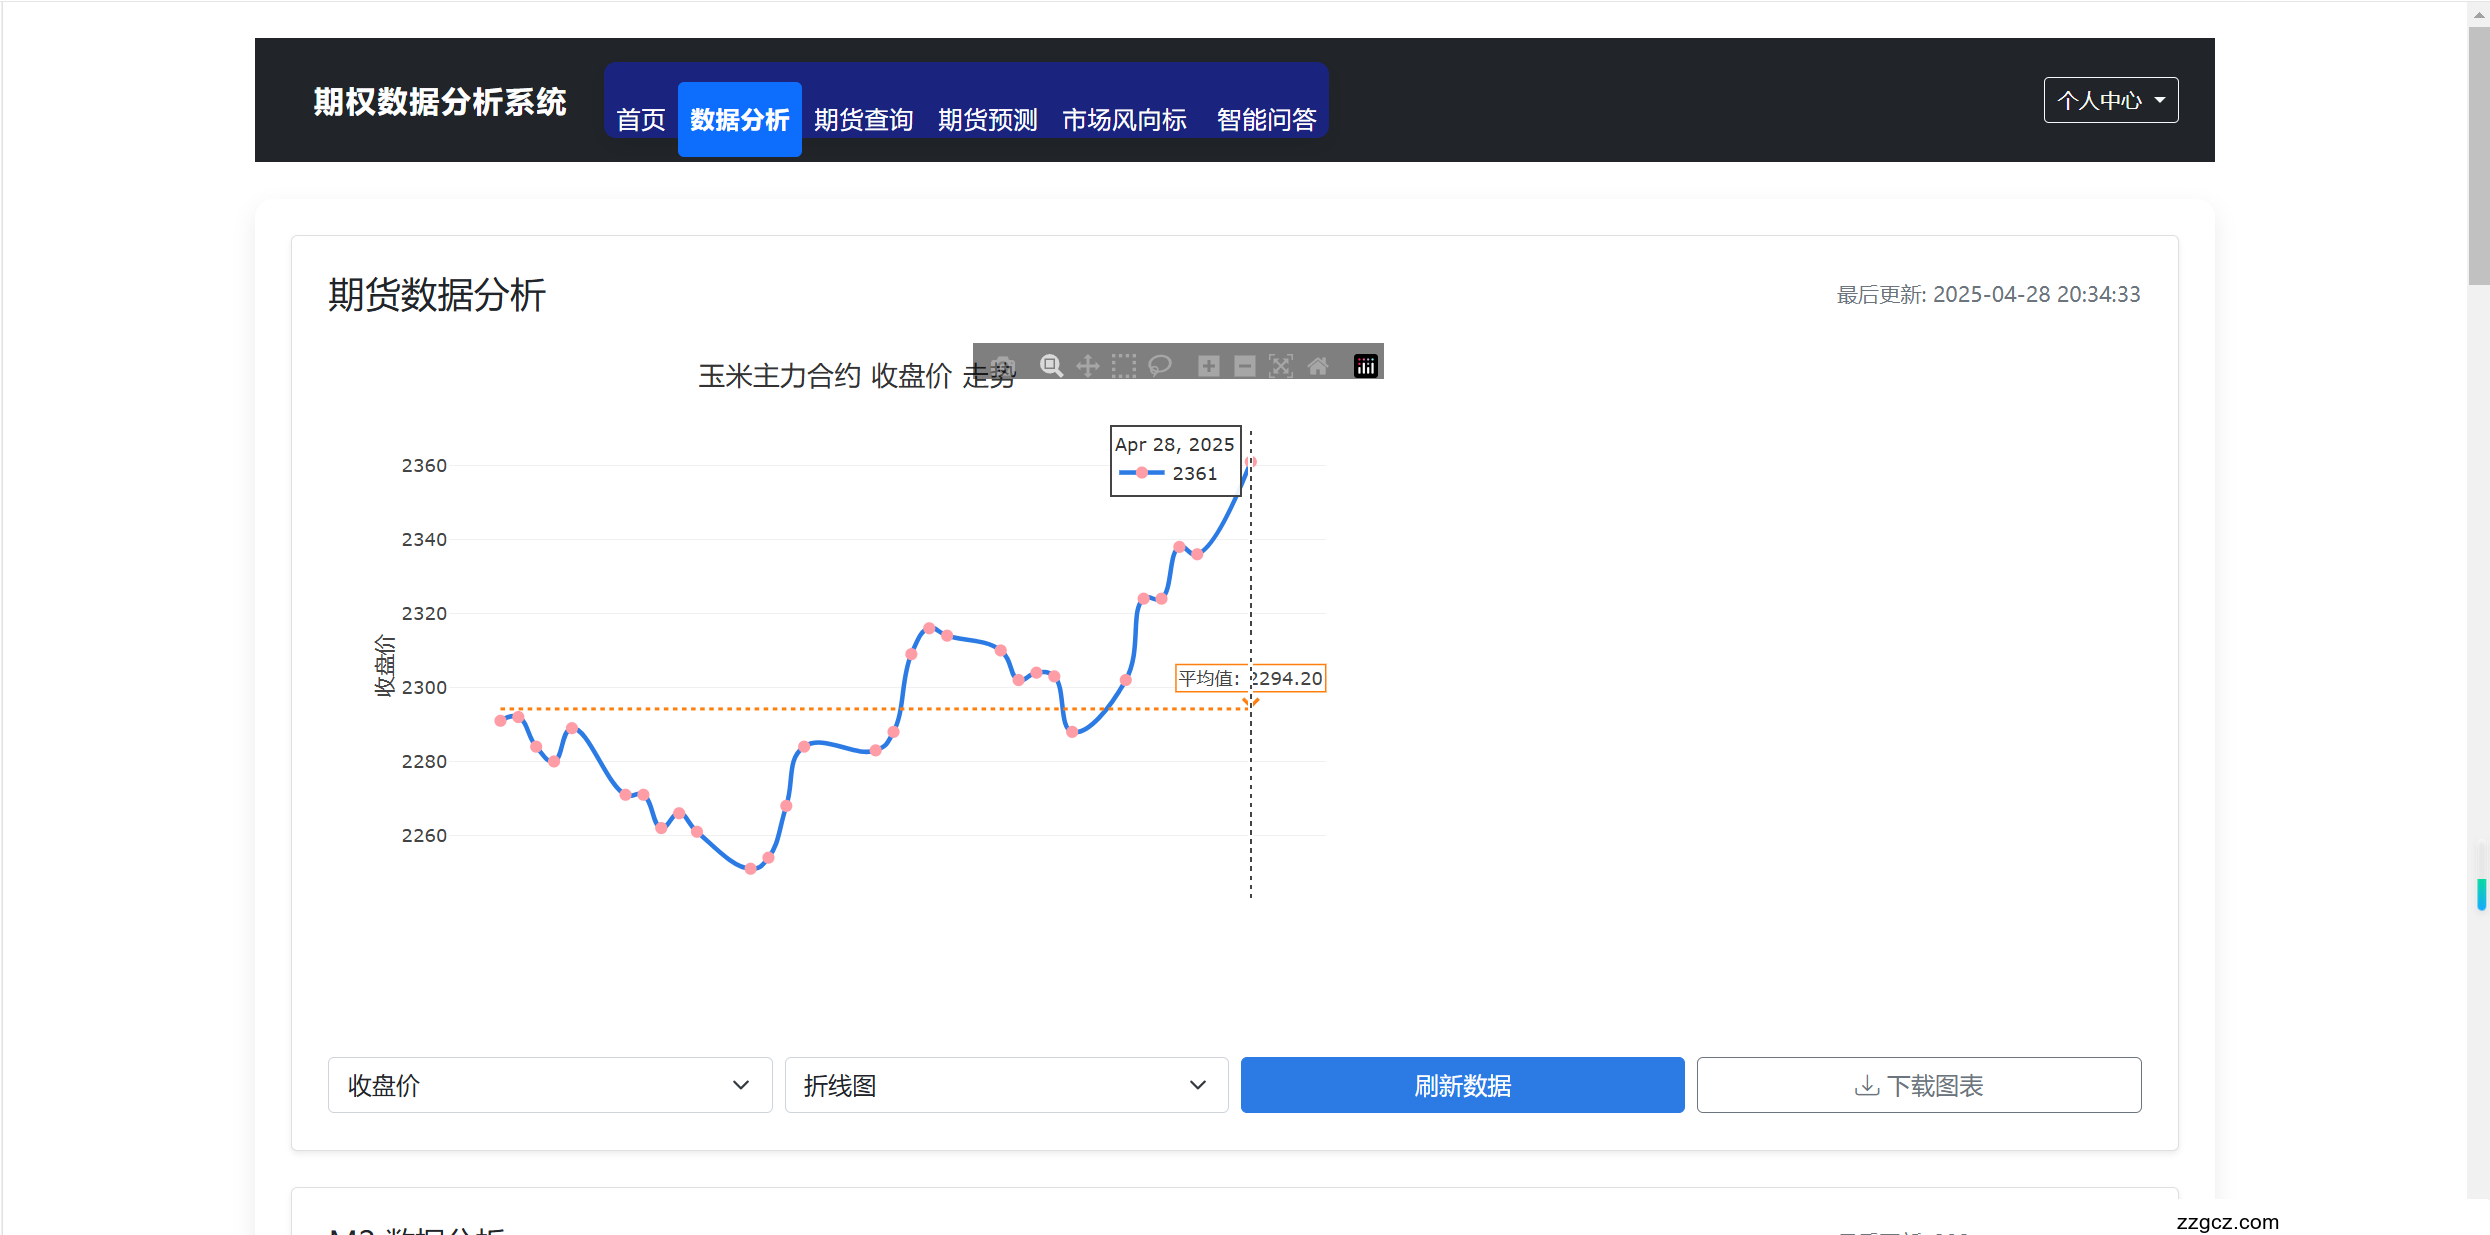
Task: Click the Apr 28 data point tooltip
Action: 1175,459
